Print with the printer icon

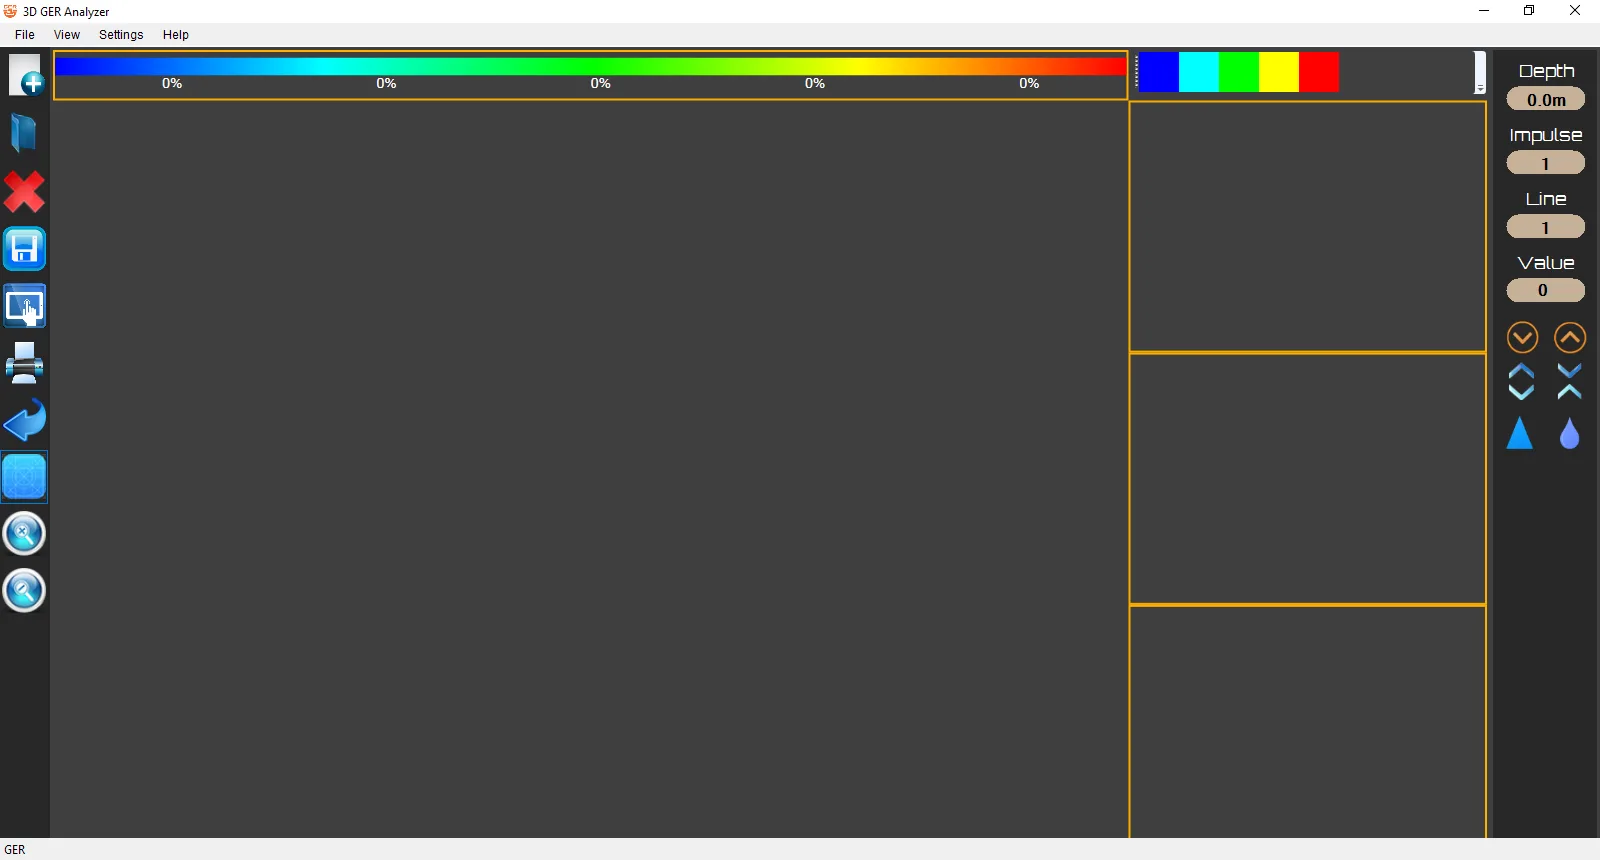(24, 363)
